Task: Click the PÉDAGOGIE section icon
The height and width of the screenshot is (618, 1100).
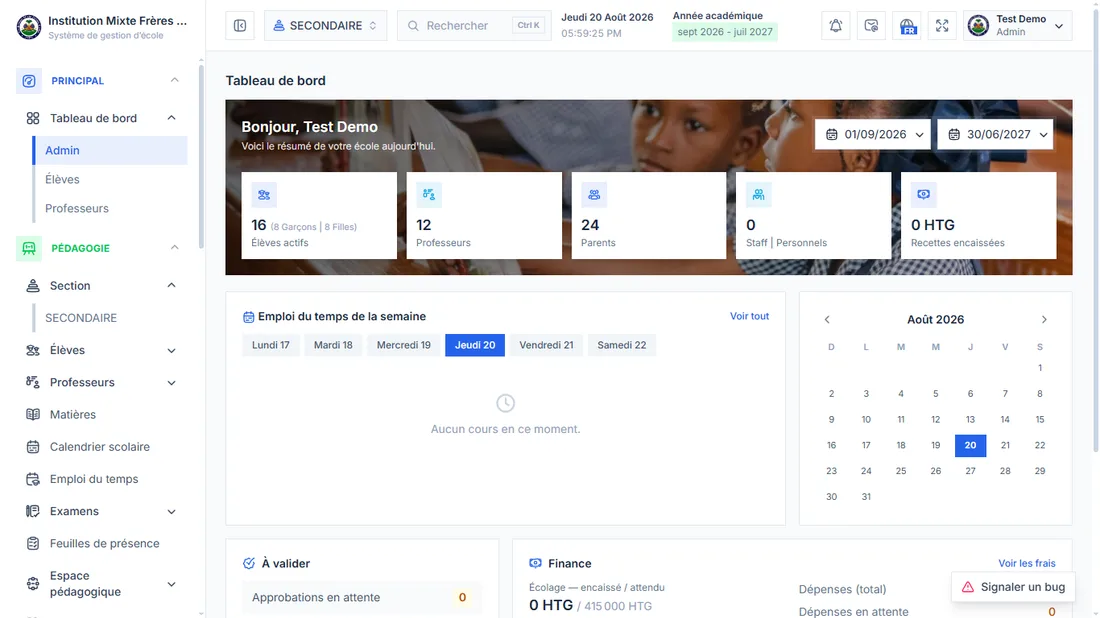Action: 29,248
